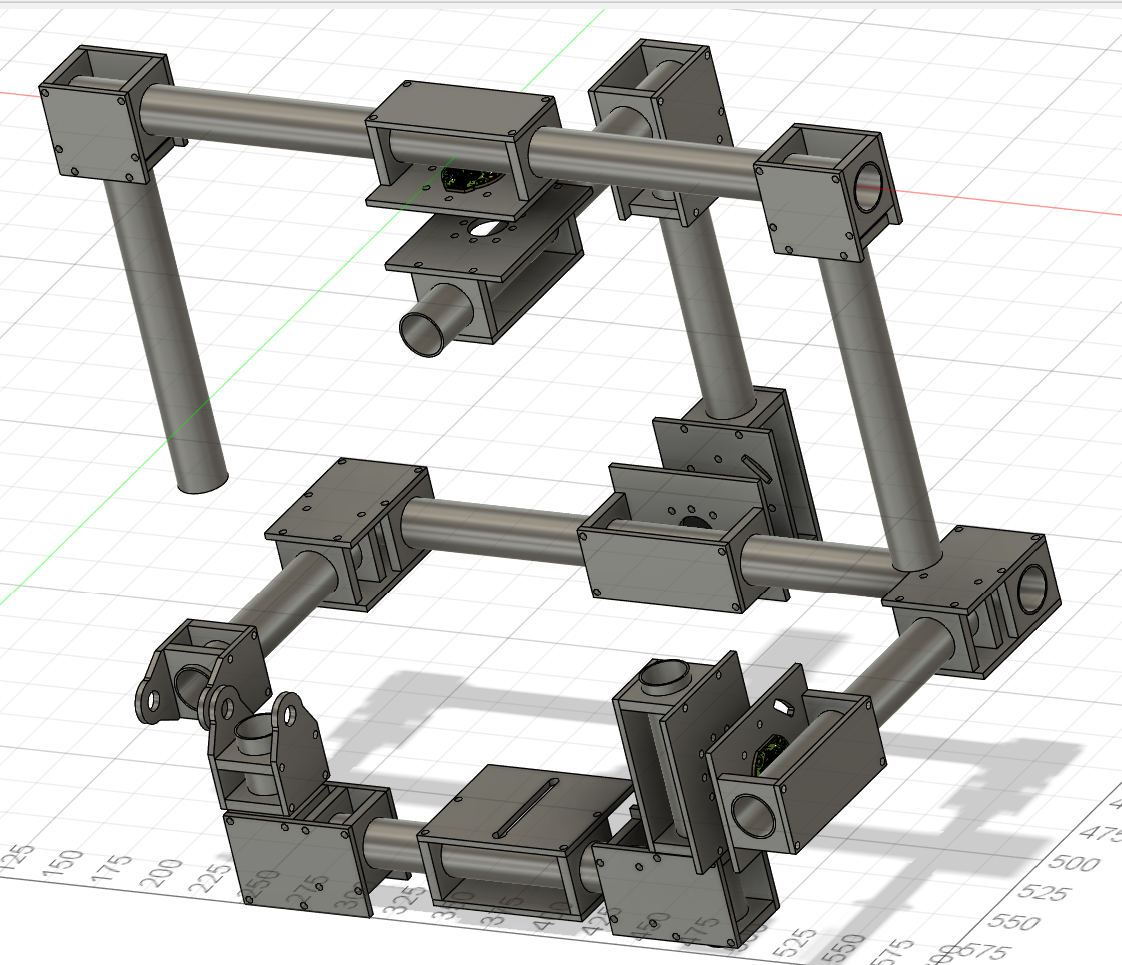Select the open-ended tube under the top center mount
The width and height of the screenshot is (1122, 965).
[435, 320]
